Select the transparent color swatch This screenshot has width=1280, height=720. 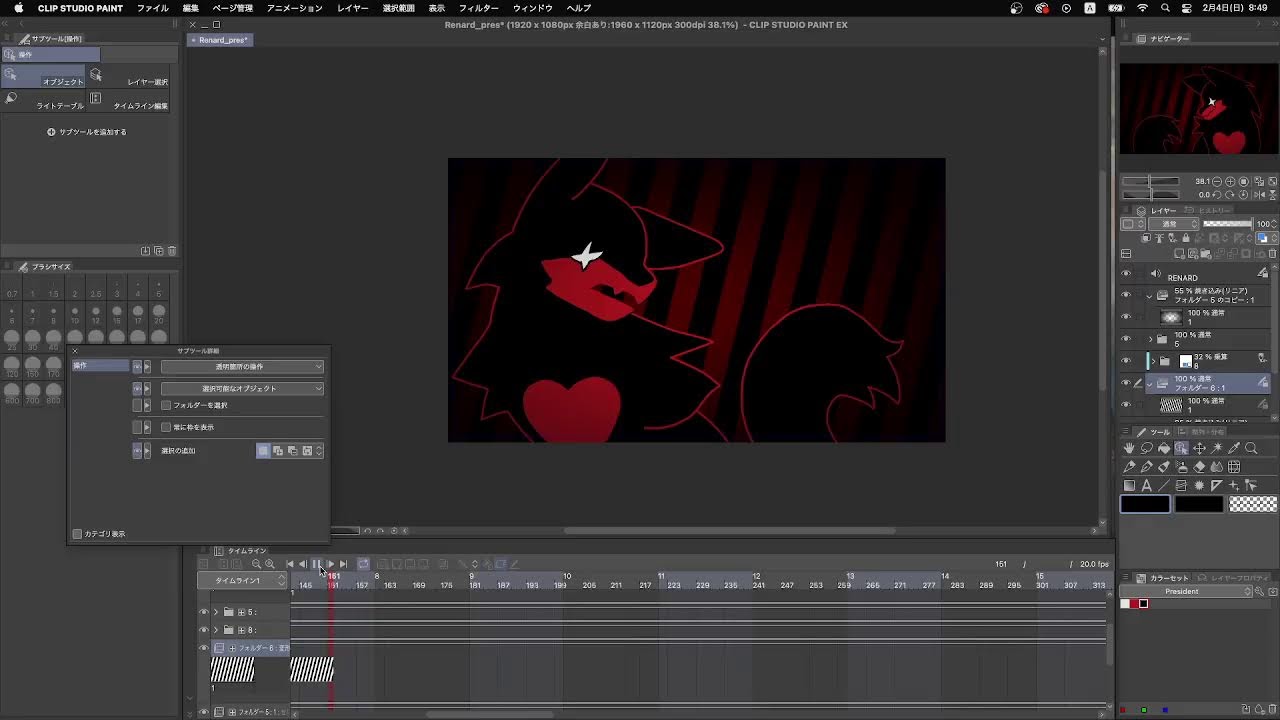(x=1253, y=504)
